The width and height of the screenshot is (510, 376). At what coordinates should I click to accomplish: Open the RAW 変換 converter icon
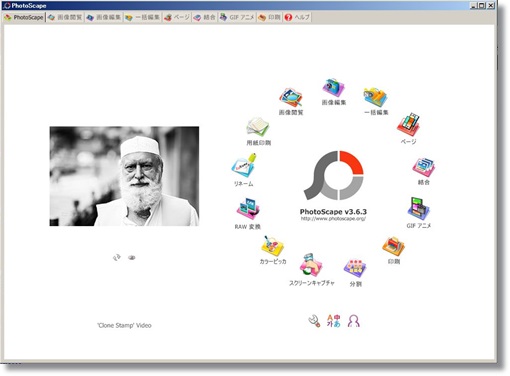[248, 209]
